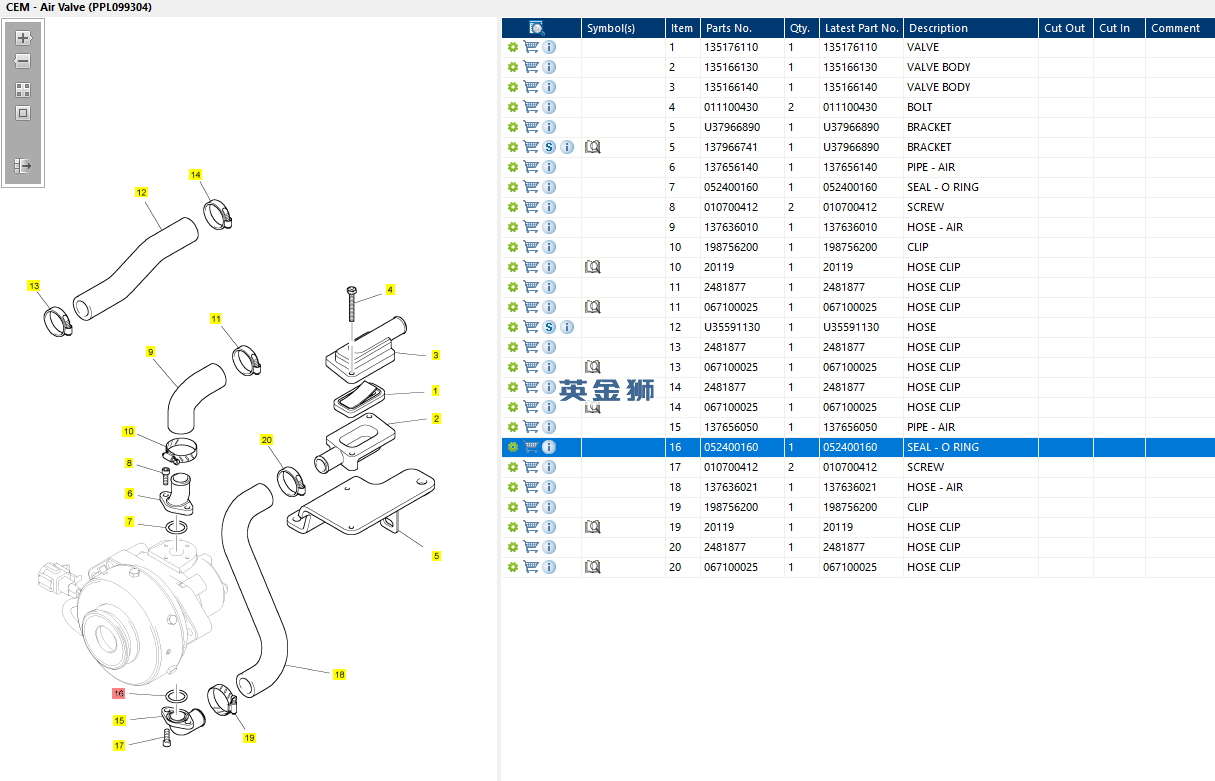Click callout 18 hose label
This screenshot has height=781, width=1215.
[340, 675]
